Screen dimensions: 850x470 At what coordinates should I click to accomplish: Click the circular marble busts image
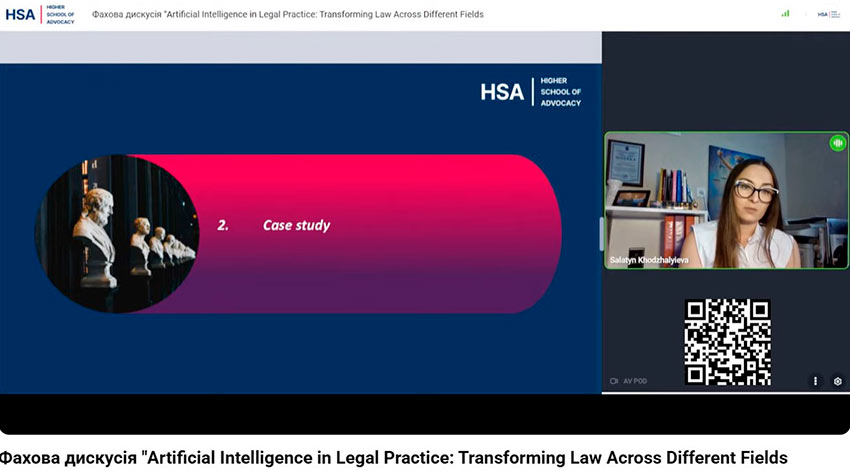pos(117,234)
